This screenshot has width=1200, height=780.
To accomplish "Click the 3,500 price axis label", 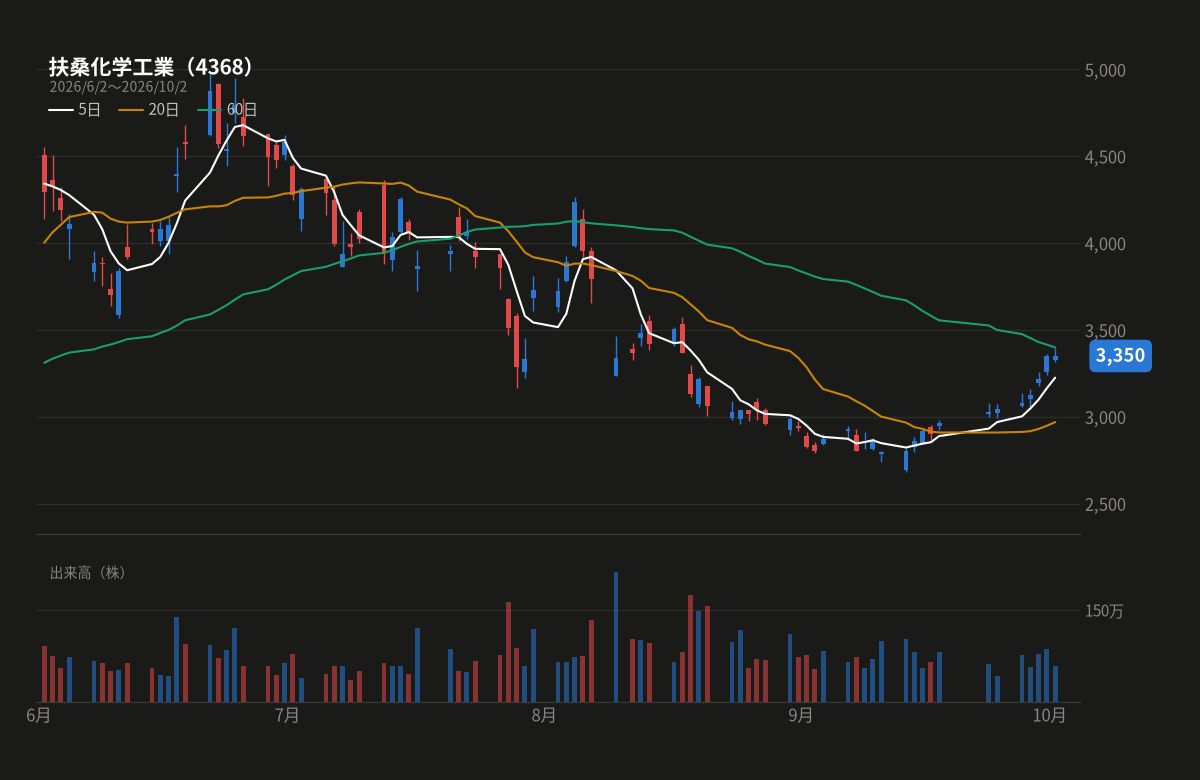I will click(1105, 331).
